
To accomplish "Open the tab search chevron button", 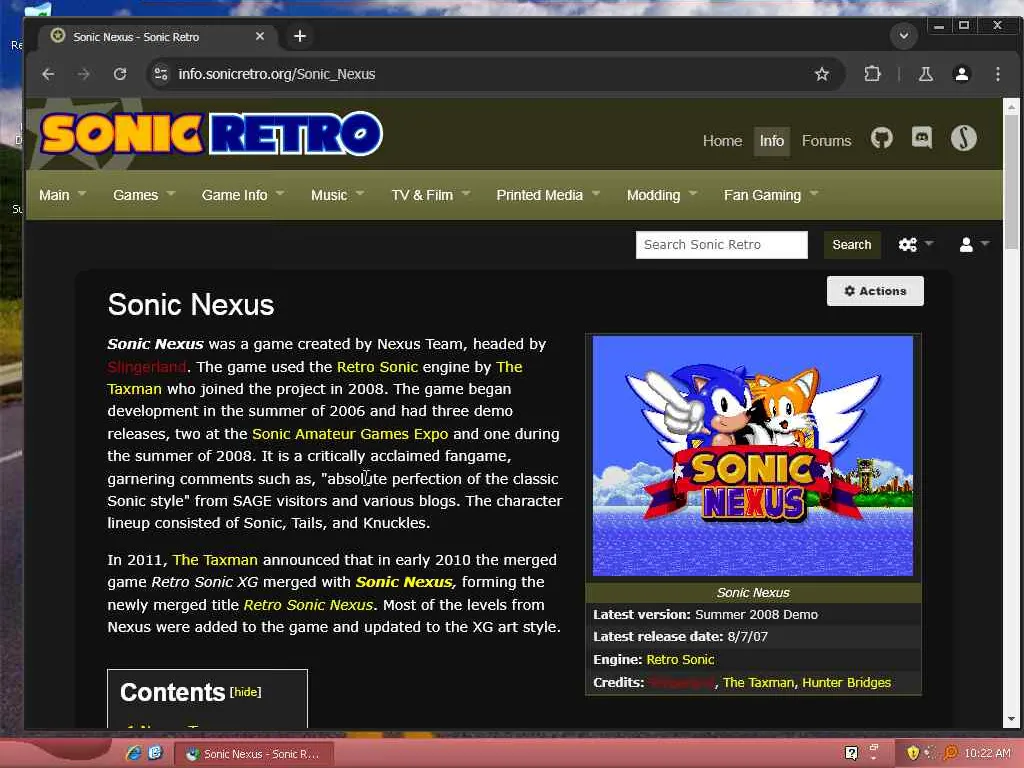I will pyautogui.click(x=904, y=36).
